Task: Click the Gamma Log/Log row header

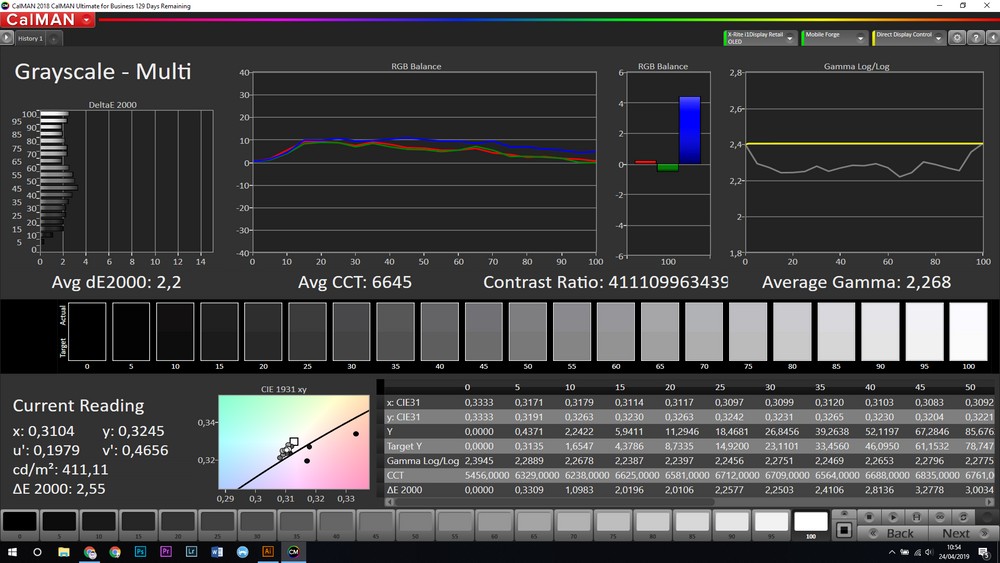Action: click(422, 460)
